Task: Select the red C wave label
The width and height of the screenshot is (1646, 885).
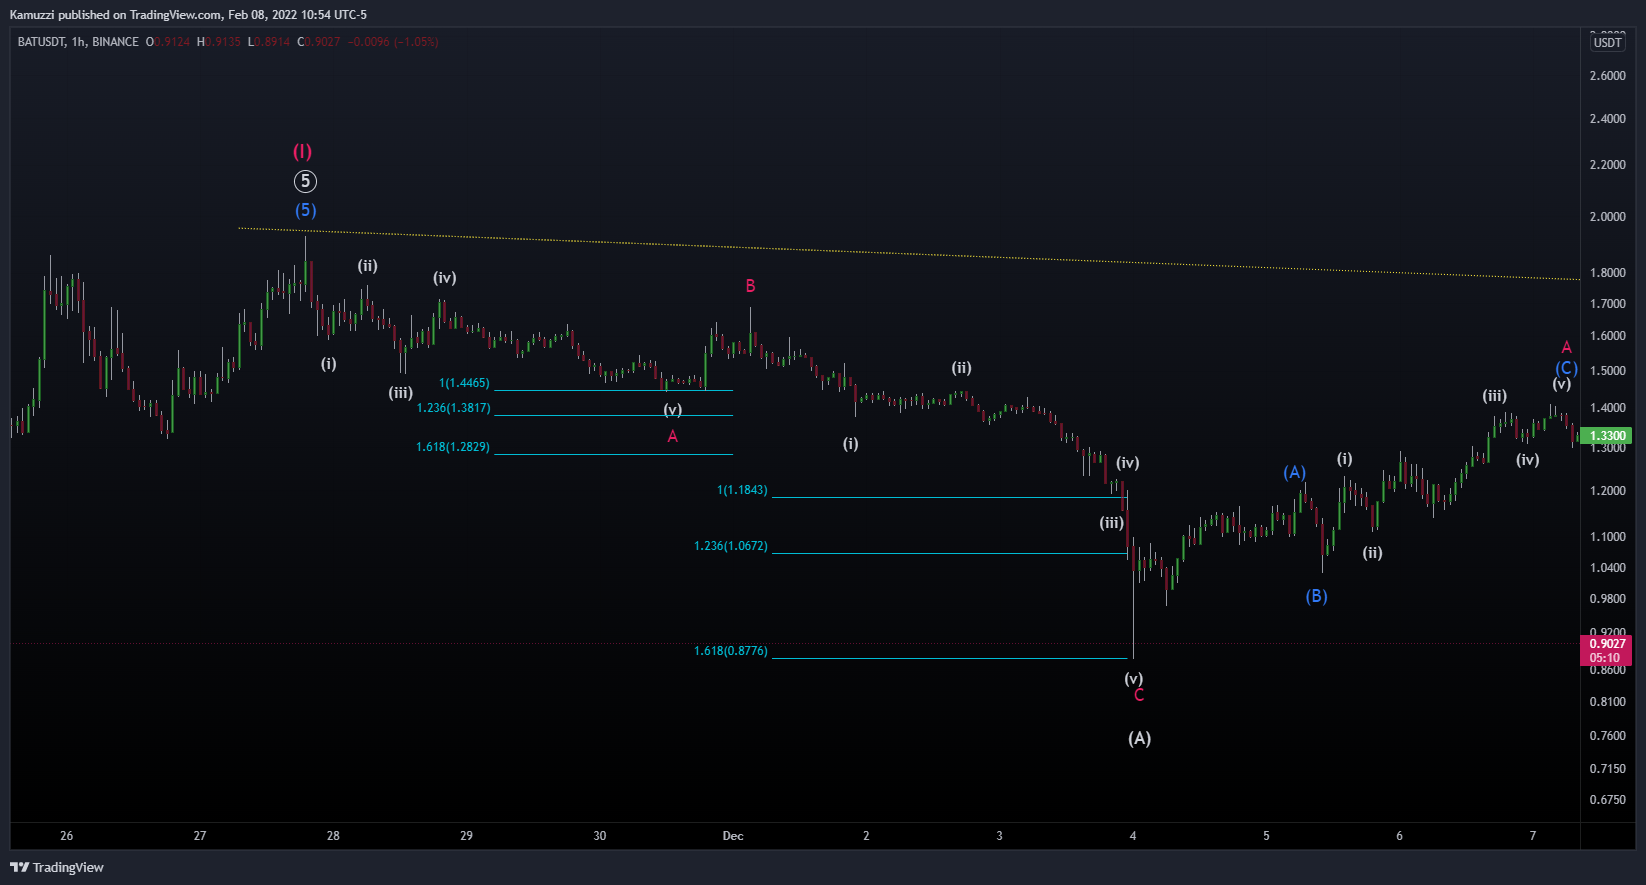Action: tap(1138, 696)
